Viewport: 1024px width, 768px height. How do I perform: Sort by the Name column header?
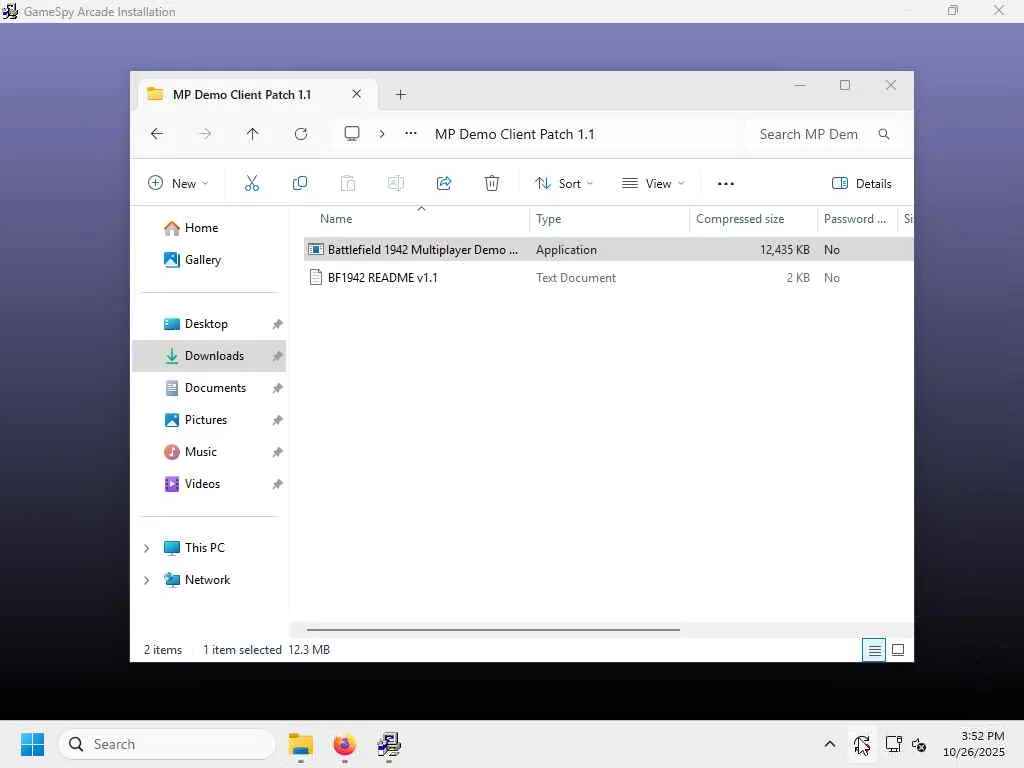click(336, 219)
